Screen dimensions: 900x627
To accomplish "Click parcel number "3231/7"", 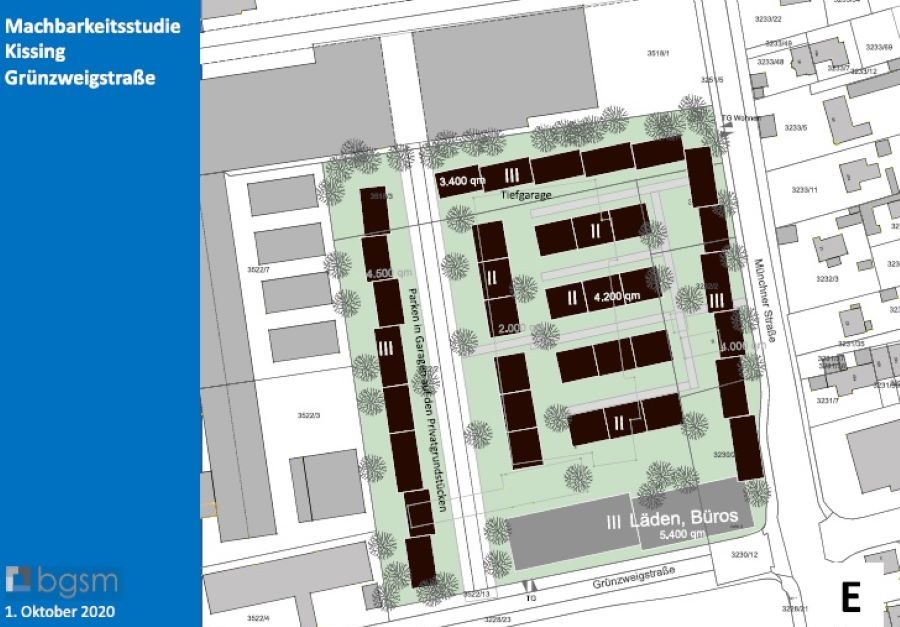I will pos(828,400).
